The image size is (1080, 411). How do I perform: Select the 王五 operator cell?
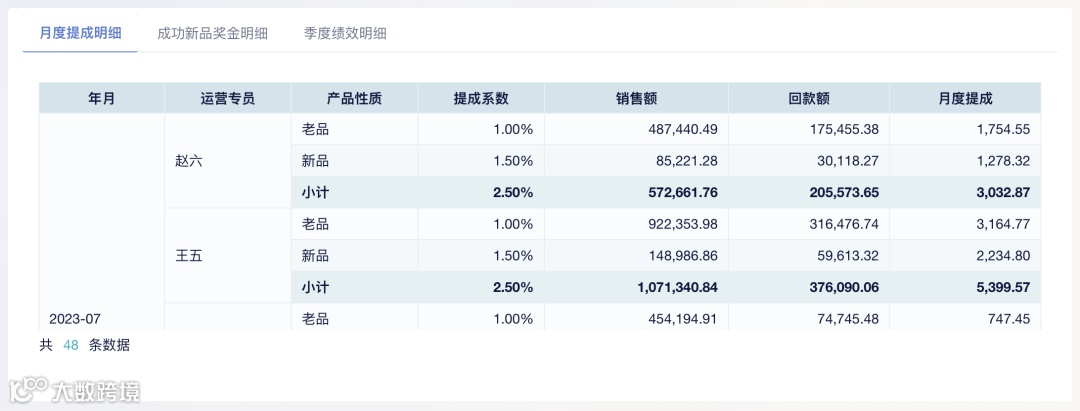pyautogui.click(x=189, y=256)
